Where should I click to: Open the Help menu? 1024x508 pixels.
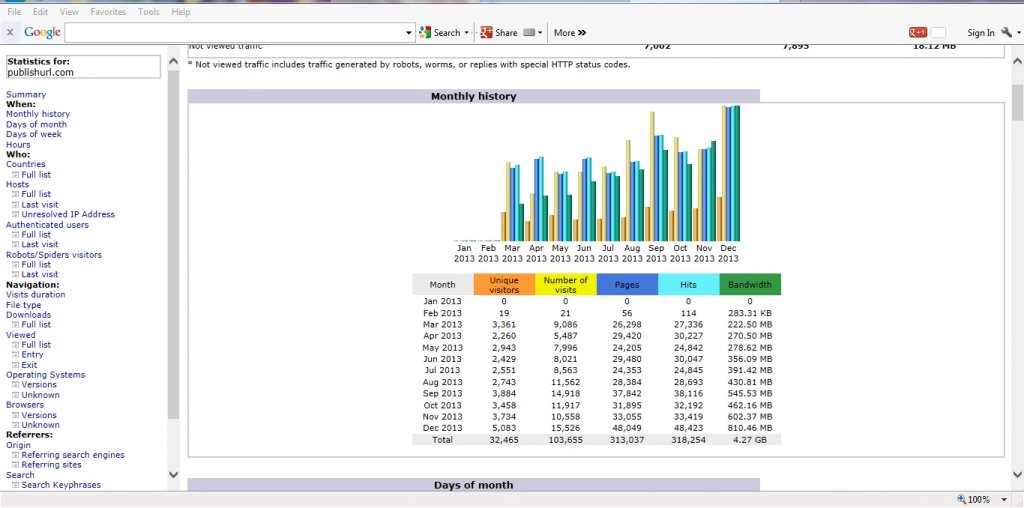181,12
